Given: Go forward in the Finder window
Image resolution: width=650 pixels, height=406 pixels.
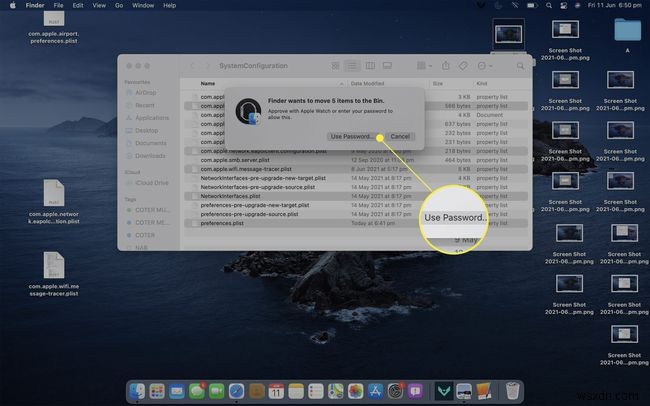Looking at the screenshot, I should point(208,66).
